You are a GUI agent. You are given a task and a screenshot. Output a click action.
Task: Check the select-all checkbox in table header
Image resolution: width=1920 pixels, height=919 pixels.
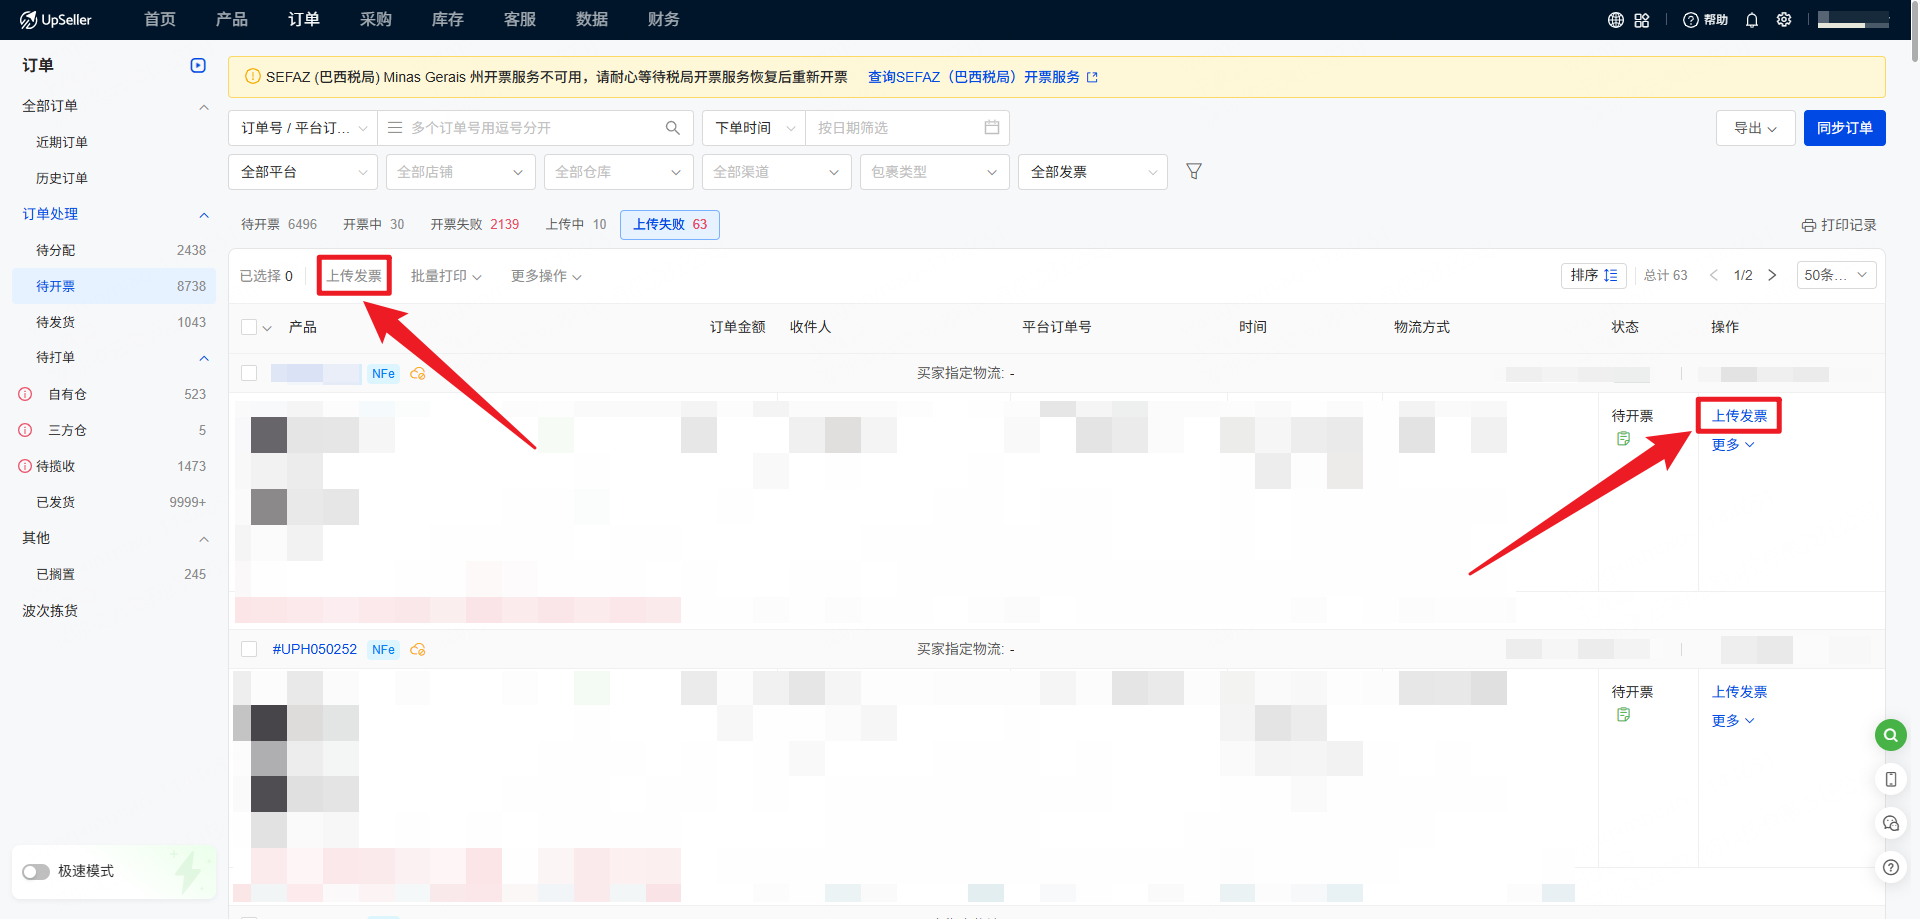click(x=249, y=326)
